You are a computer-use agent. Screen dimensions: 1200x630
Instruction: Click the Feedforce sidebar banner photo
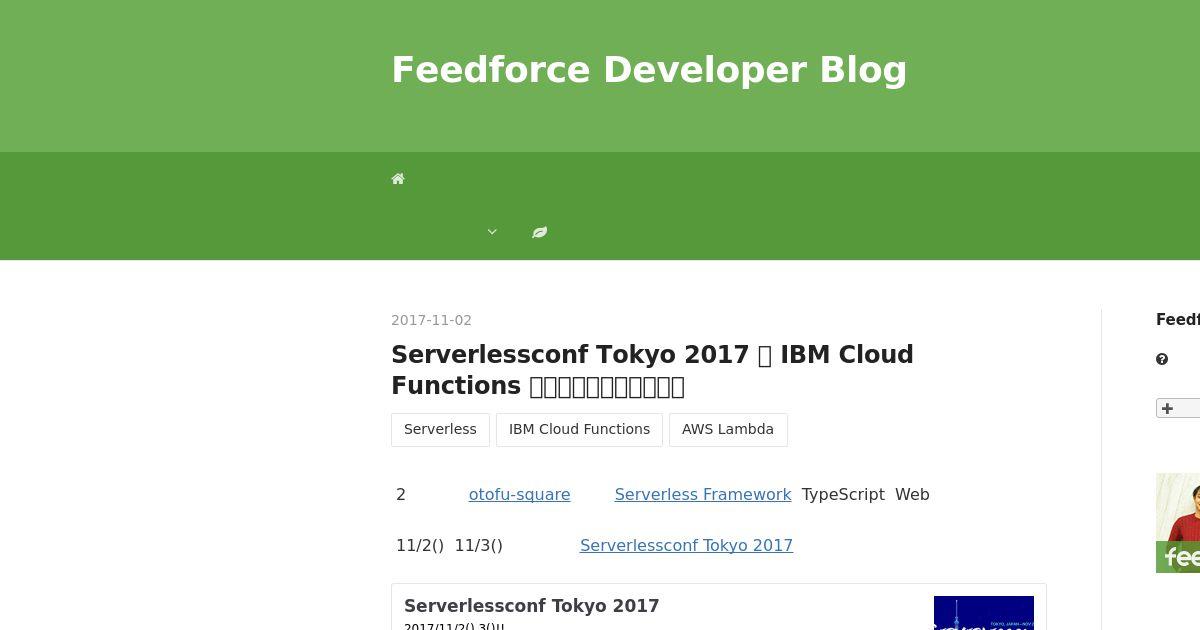[1178, 507]
